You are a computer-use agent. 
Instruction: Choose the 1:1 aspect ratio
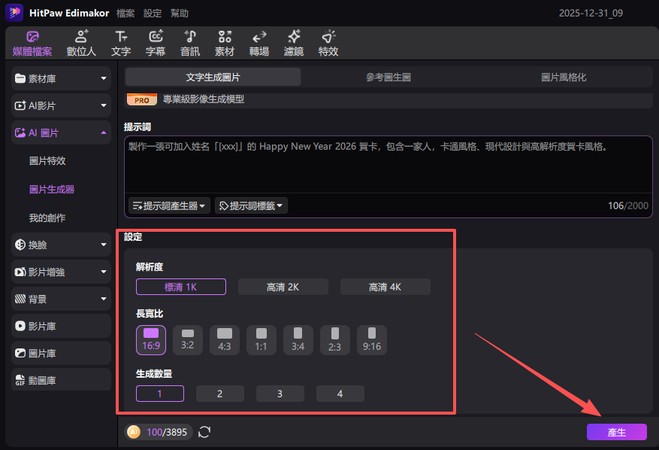click(261, 340)
